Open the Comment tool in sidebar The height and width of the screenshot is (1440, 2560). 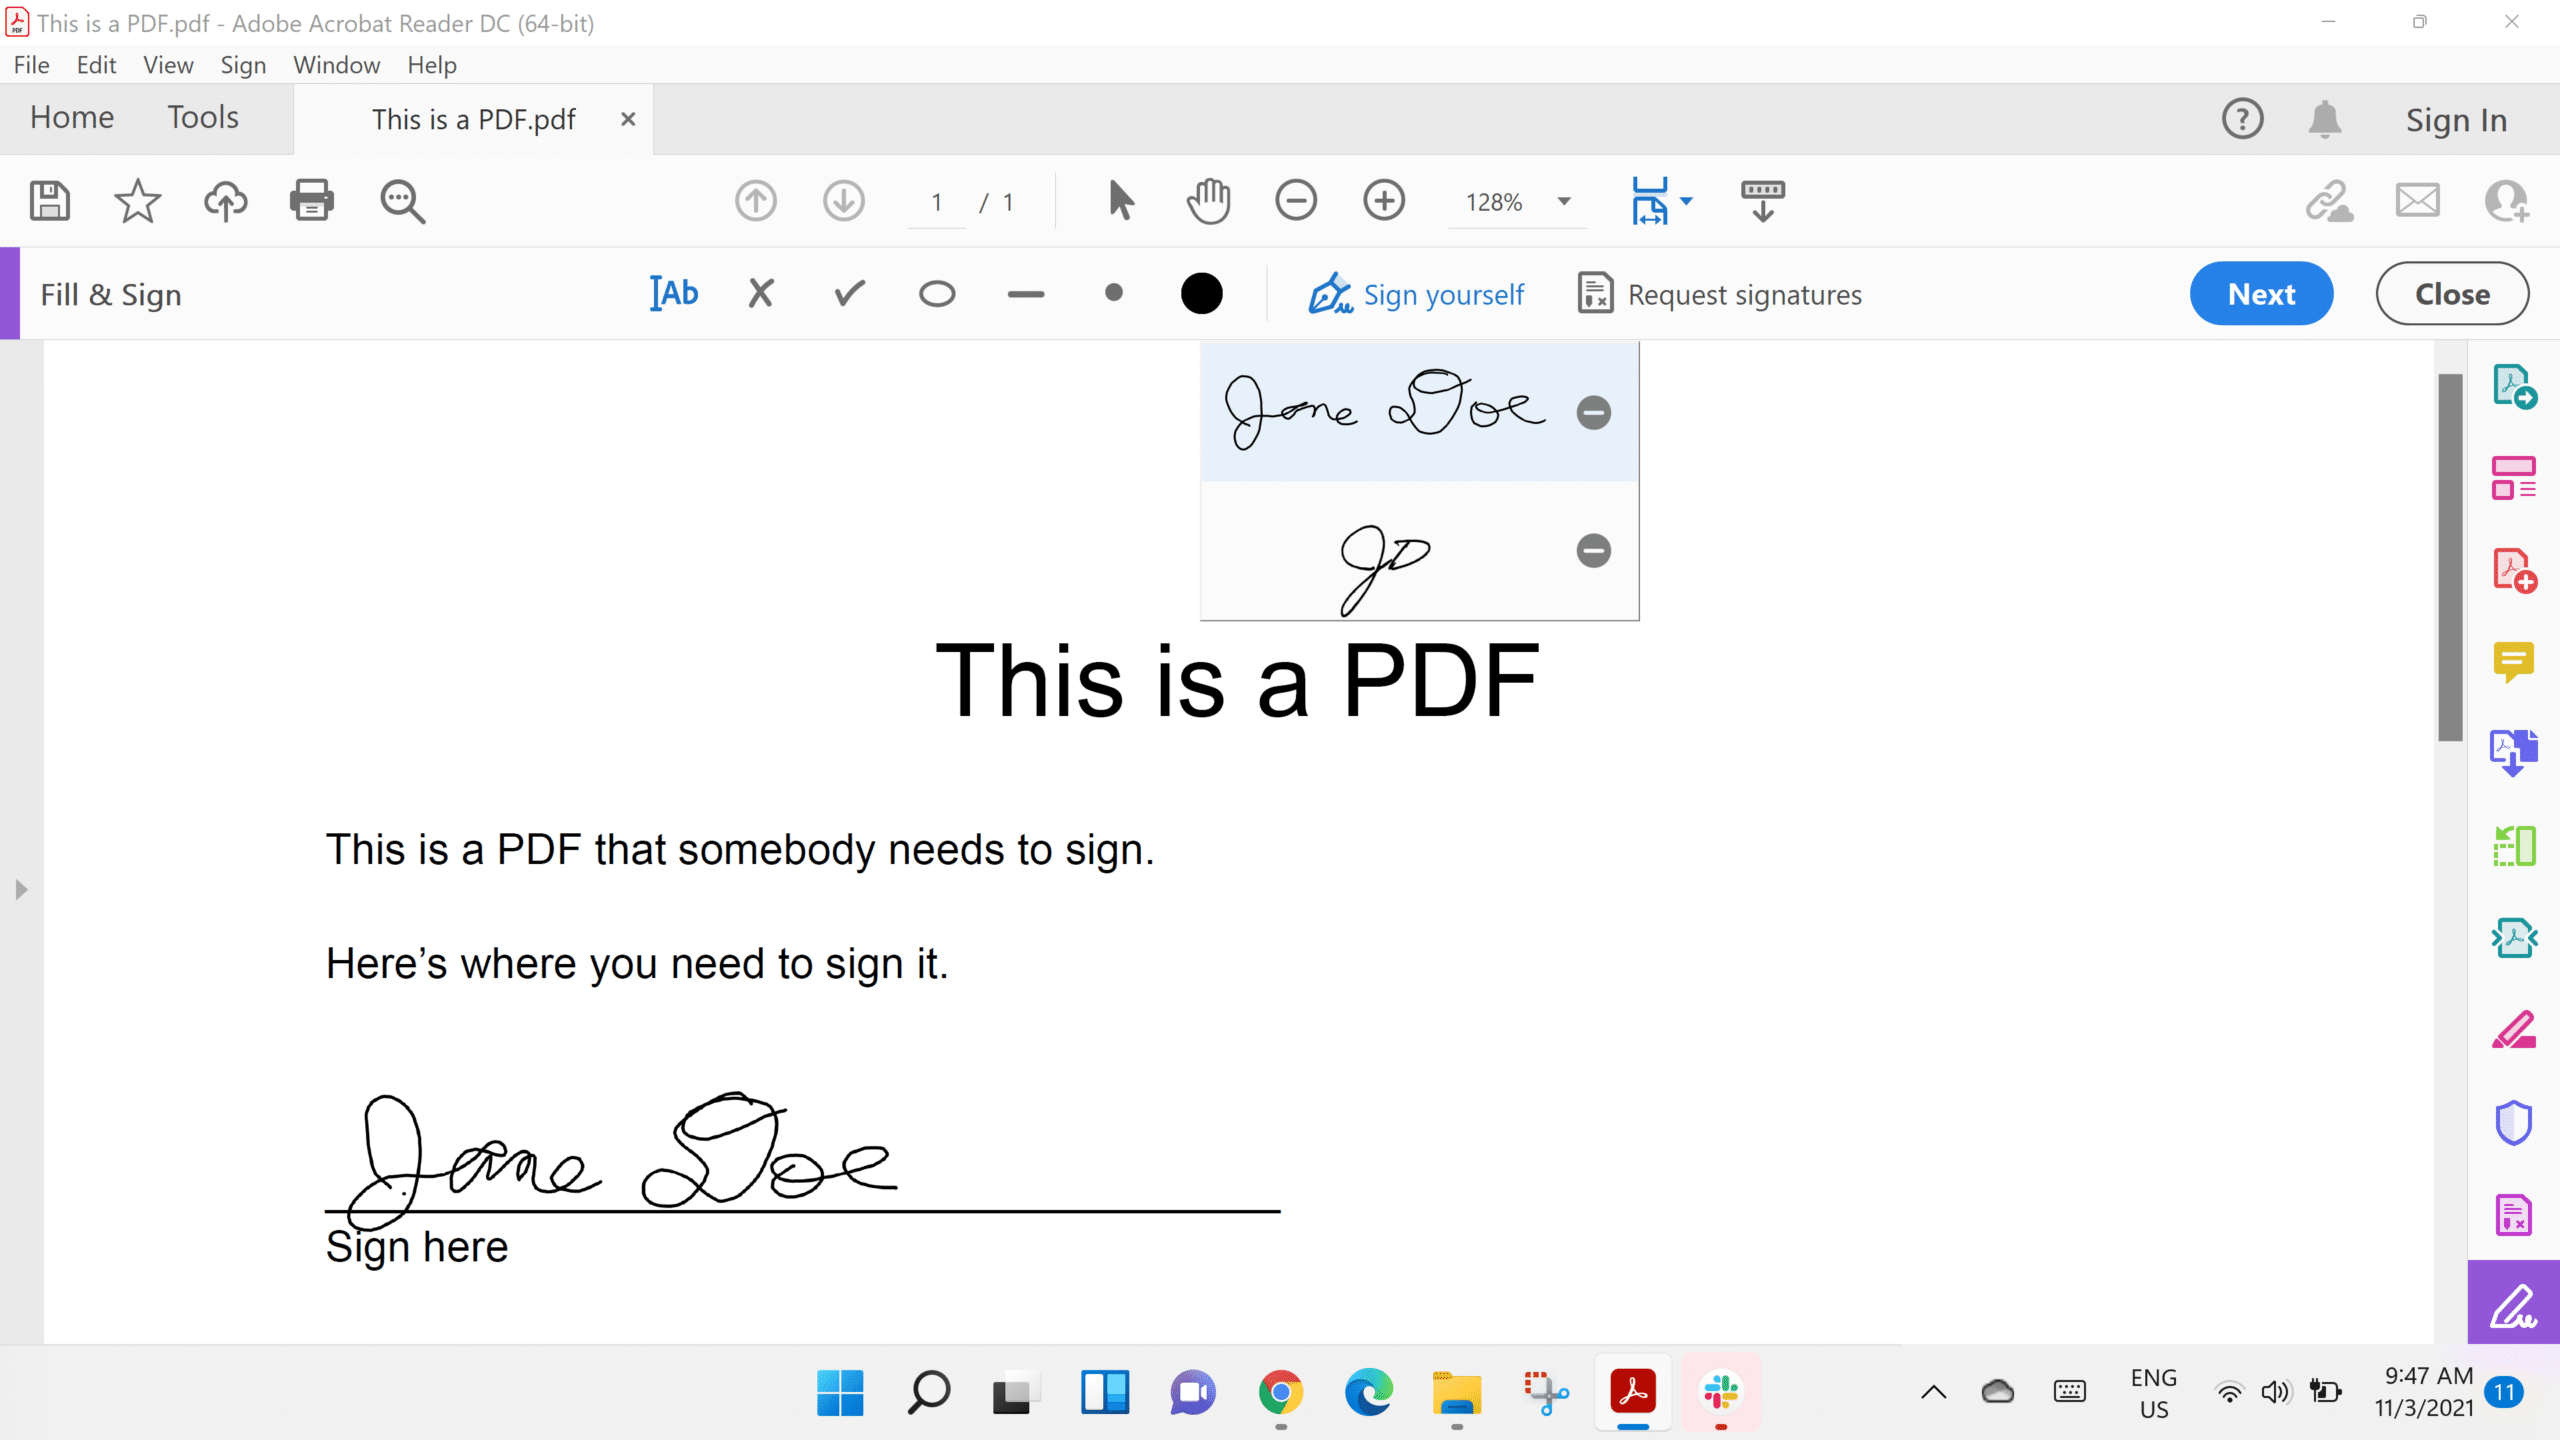coord(2513,661)
